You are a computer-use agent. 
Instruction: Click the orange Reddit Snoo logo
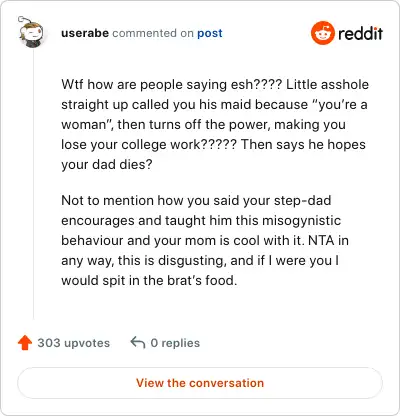click(x=322, y=33)
